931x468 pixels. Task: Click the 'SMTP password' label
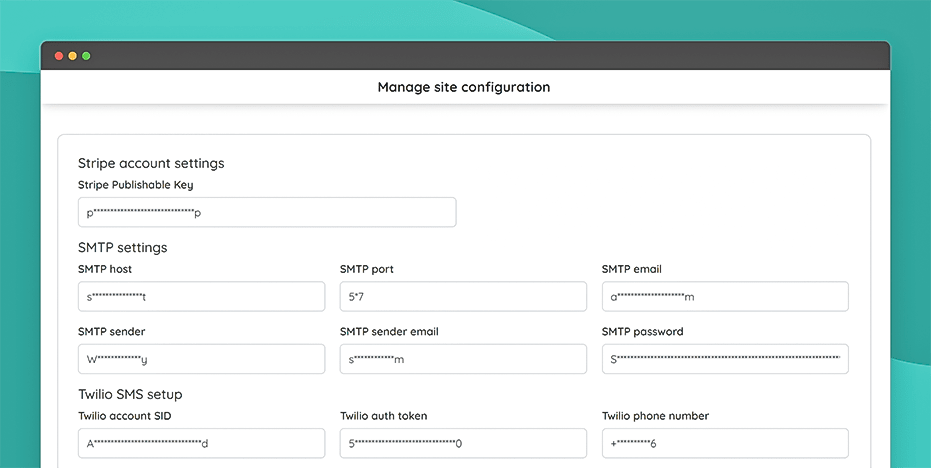pyautogui.click(x=642, y=331)
